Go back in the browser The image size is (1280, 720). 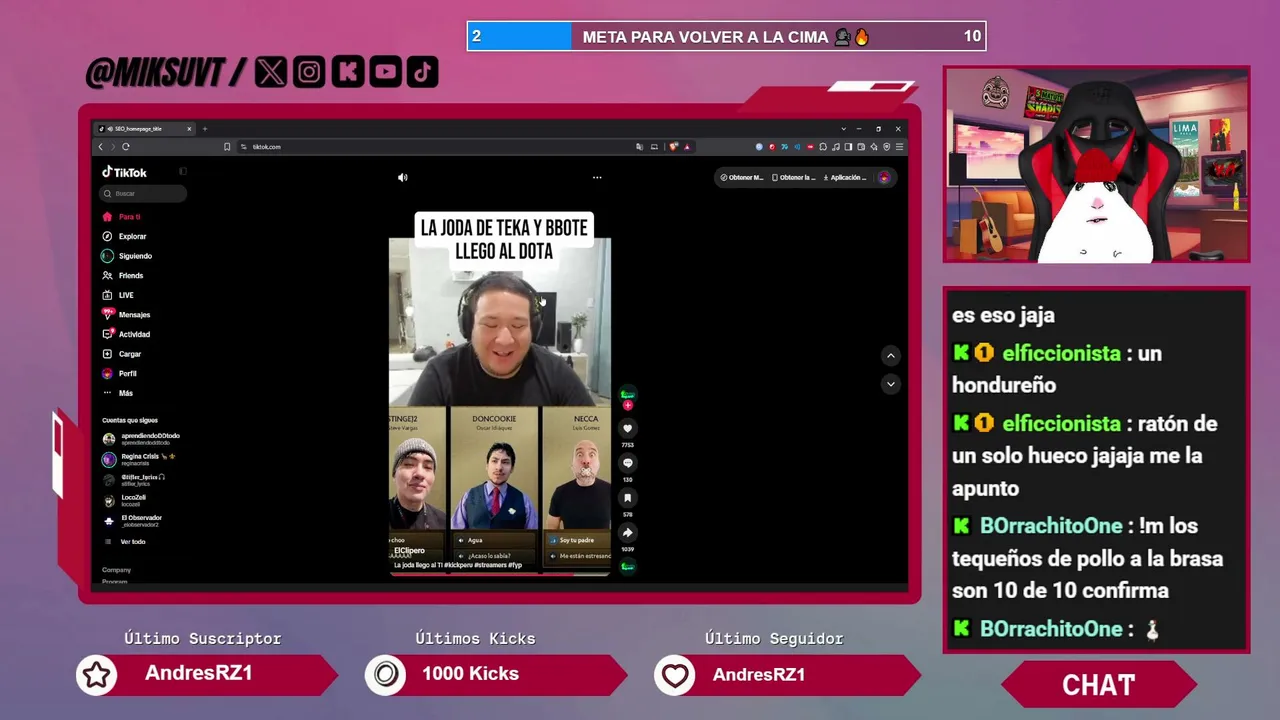click(x=100, y=147)
